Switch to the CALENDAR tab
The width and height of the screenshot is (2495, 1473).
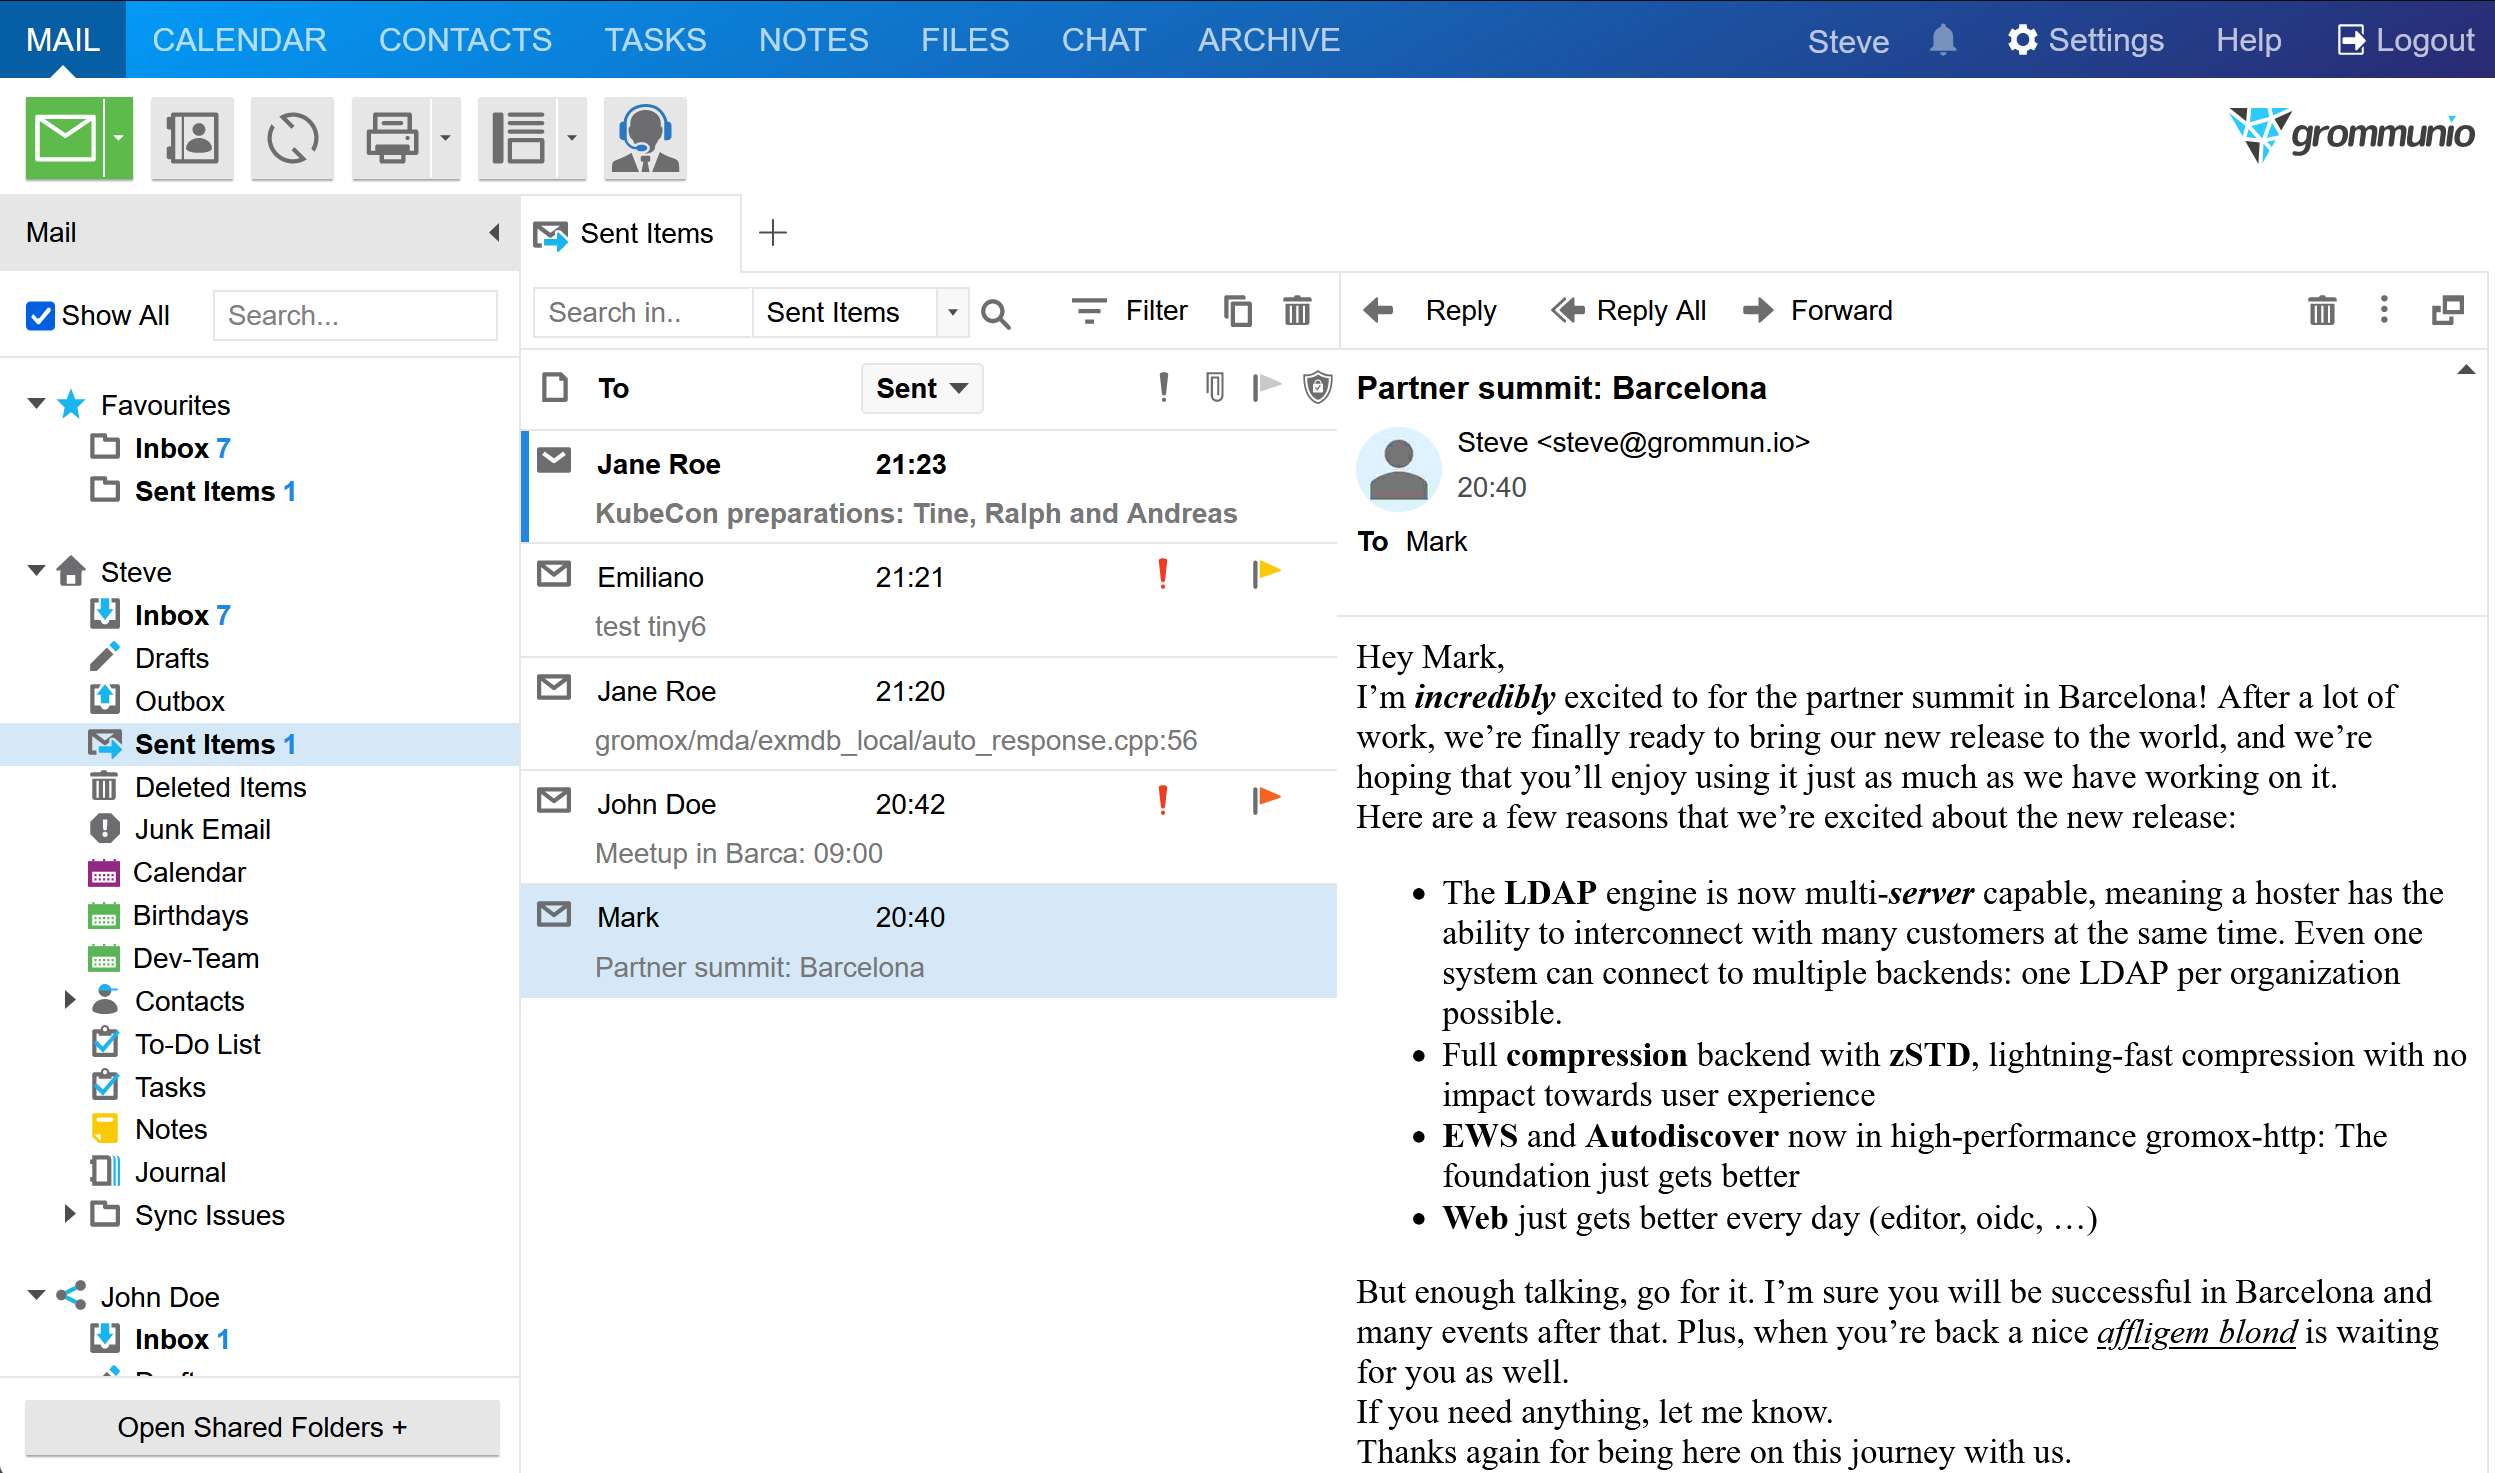[x=239, y=40]
